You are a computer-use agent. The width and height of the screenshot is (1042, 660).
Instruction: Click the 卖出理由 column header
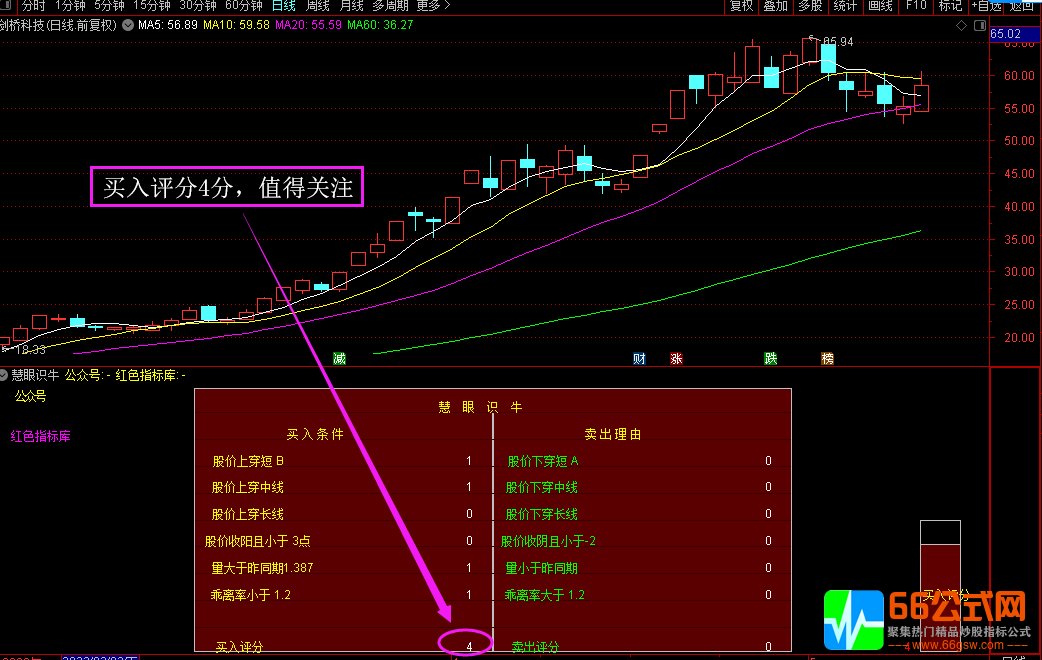pyautogui.click(x=613, y=435)
